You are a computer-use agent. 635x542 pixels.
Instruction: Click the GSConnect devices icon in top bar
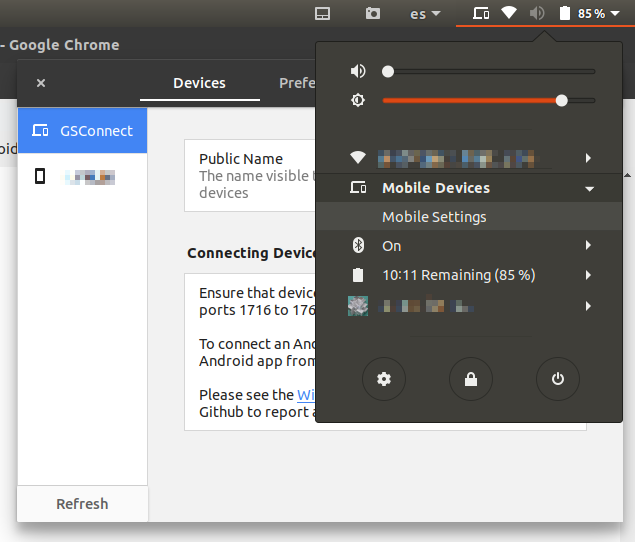[x=481, y=14]
